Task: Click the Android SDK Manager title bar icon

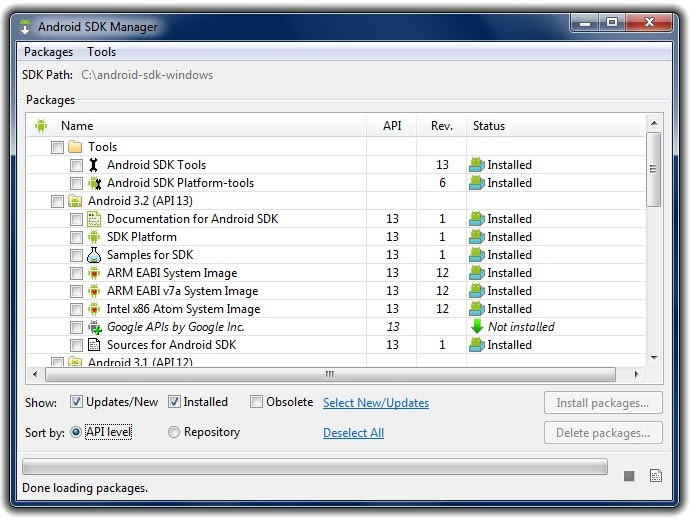Action: coord(25,27)
